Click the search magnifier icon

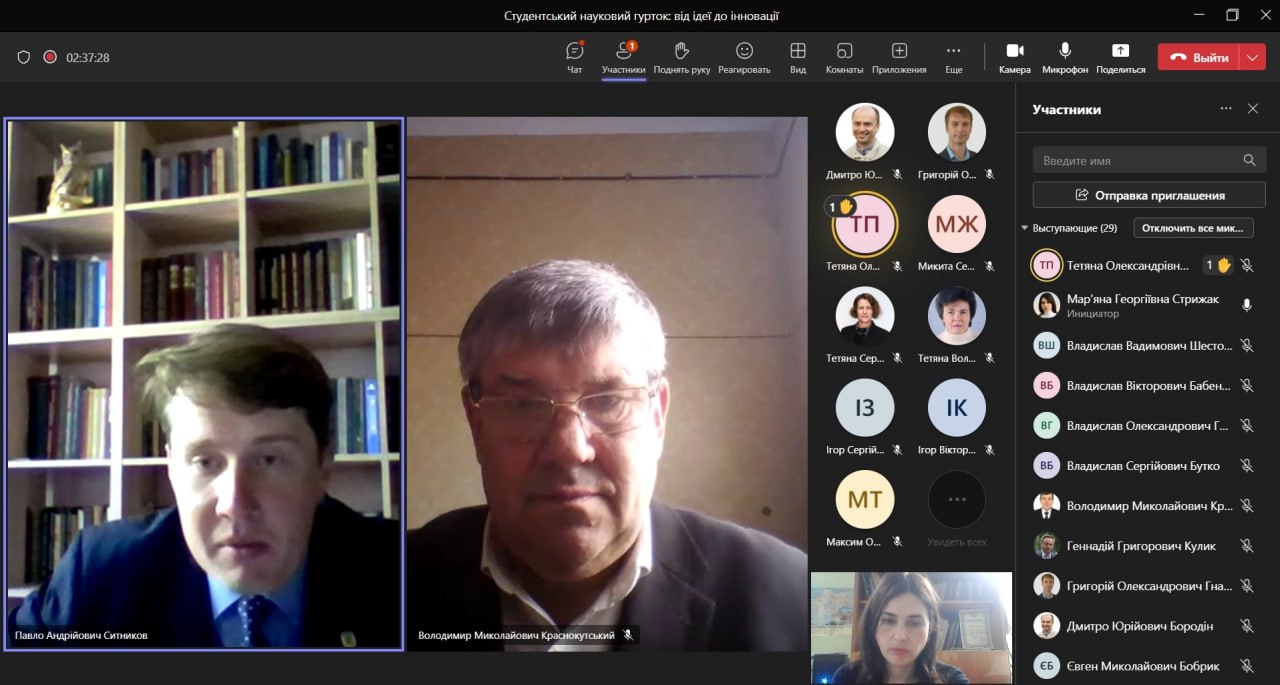coord(1249,160)
